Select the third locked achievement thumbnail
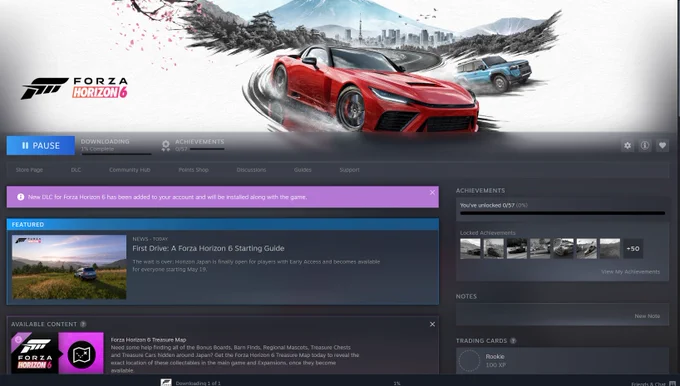 (x=517, y=249)
